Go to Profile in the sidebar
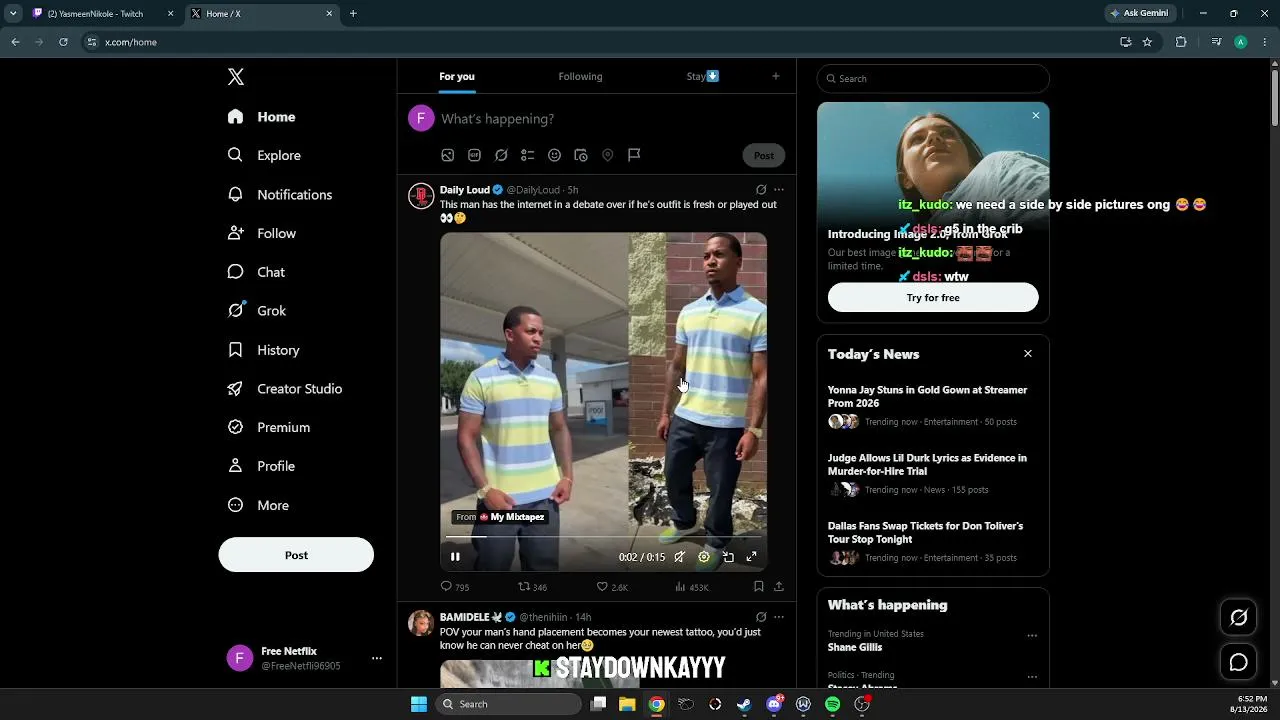Screen dimensions: 1280x720 261,466
